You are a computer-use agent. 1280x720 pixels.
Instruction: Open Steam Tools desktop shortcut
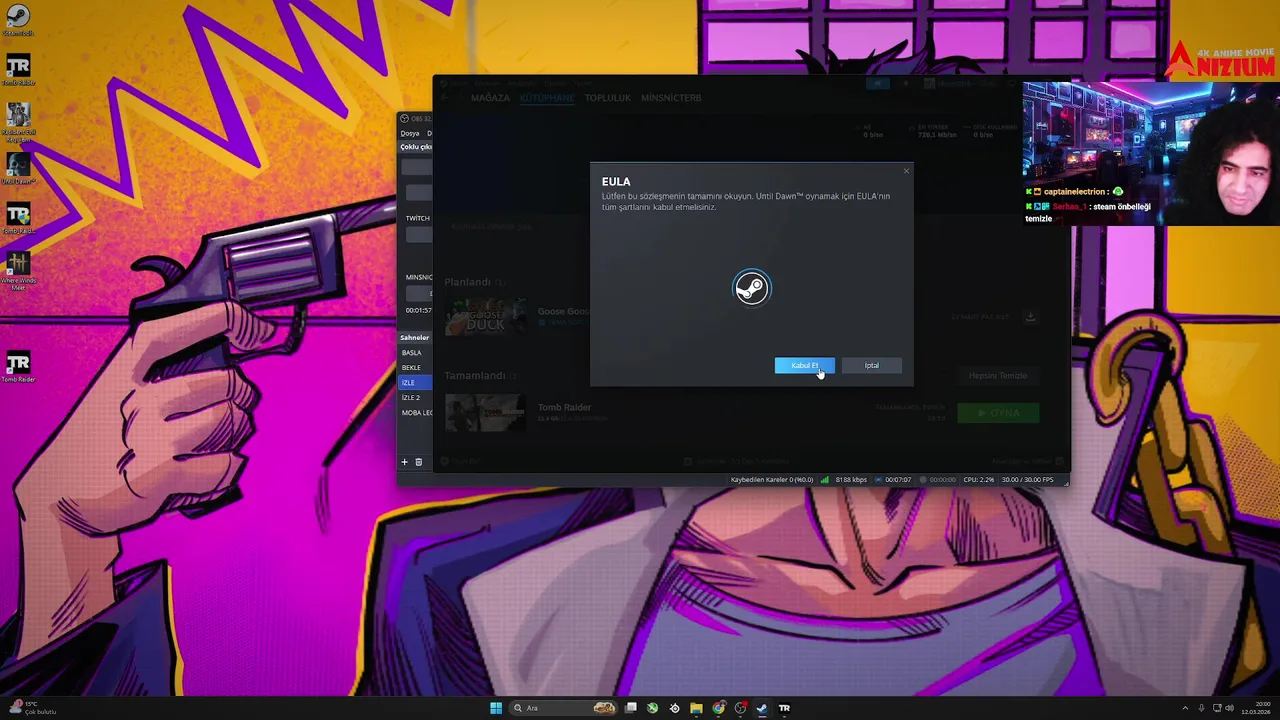(x=17, y=20)
